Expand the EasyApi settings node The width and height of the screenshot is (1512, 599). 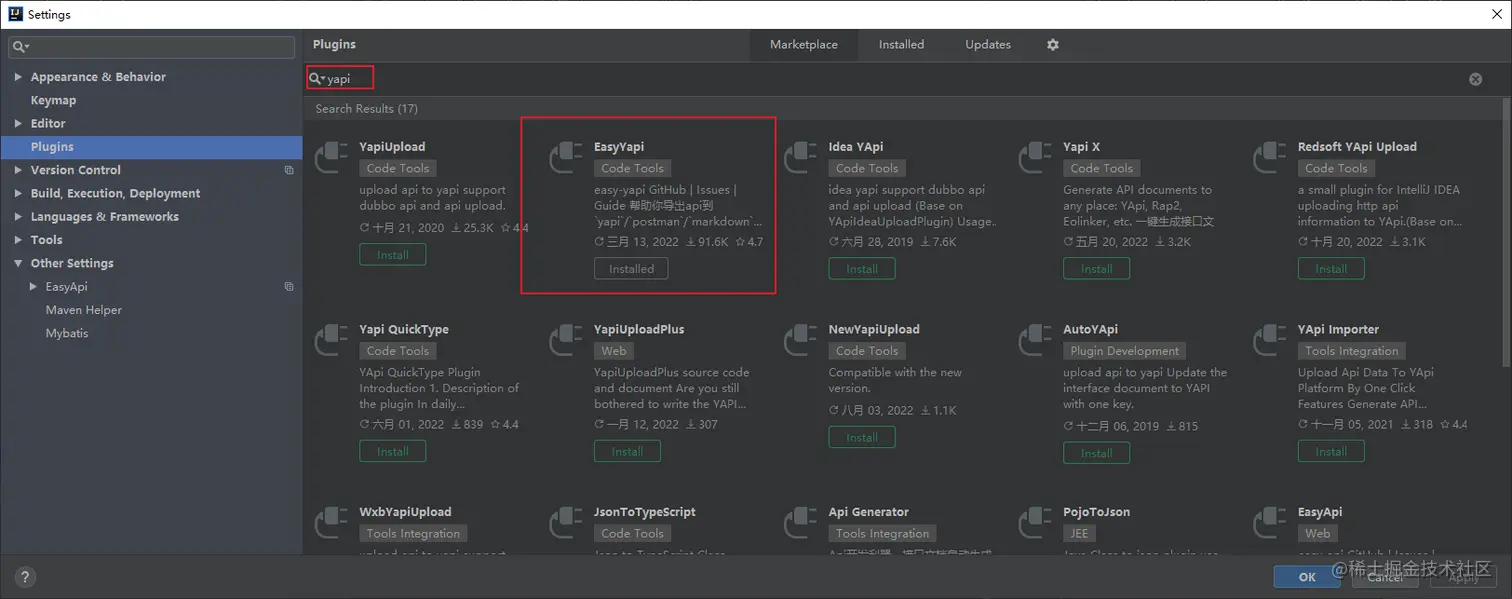[x=34, y=287]
